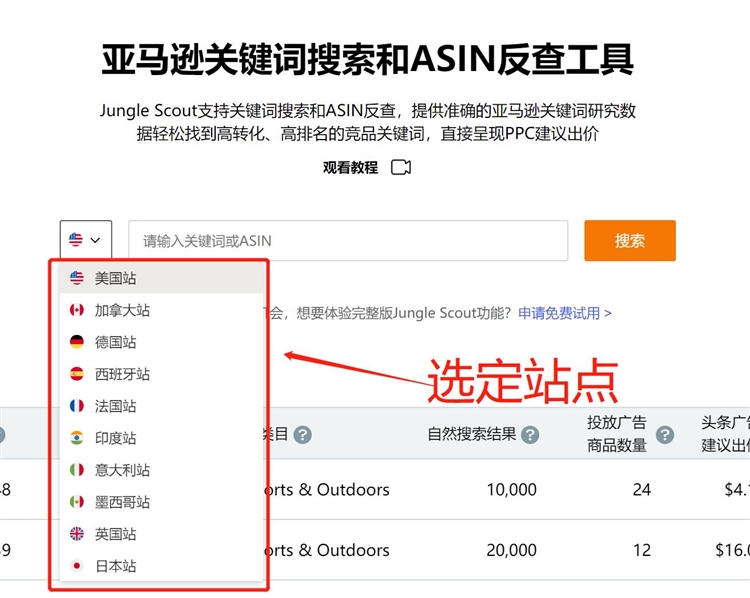The image size is (750, 598).
Task: Click the Japan flag icon
Action: (x=77, y=566)
